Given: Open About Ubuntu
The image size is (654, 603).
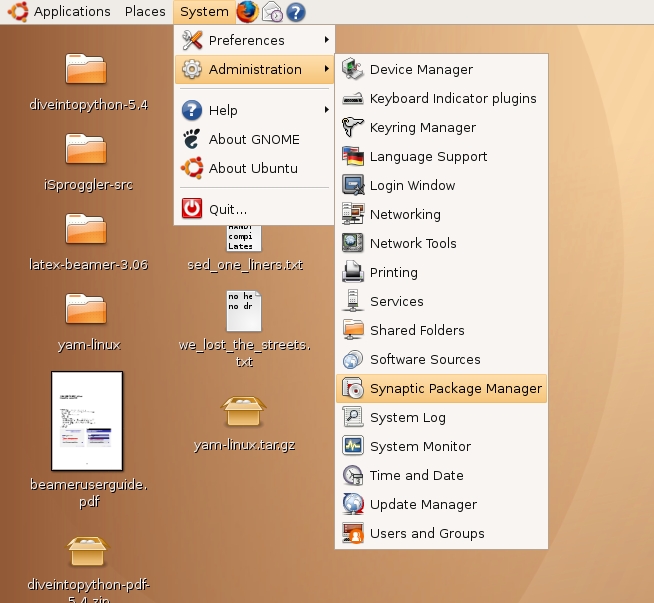Looking at the screenshot, I should pos(254,168).
